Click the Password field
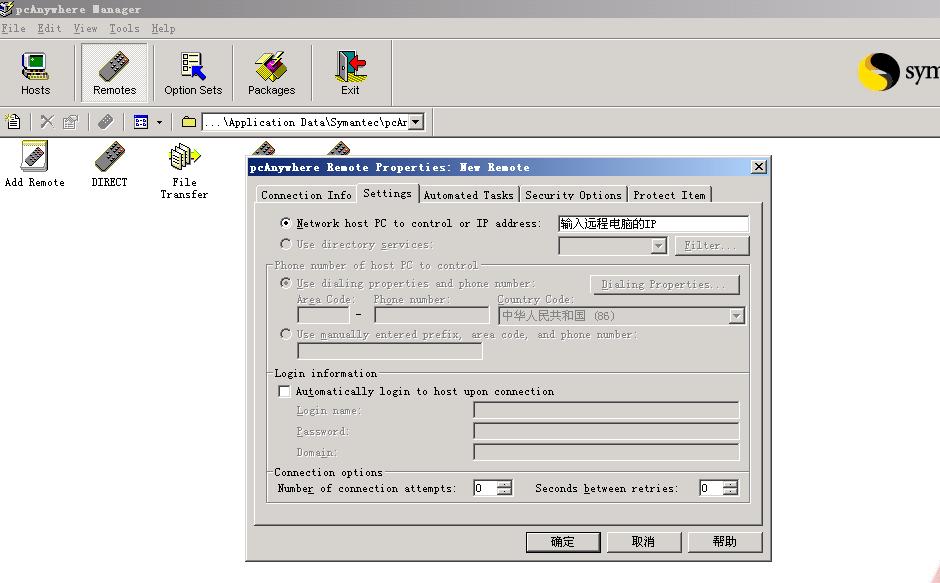Image resolution: width=940 pixels, height=583 pixels. tap(606, 431)
